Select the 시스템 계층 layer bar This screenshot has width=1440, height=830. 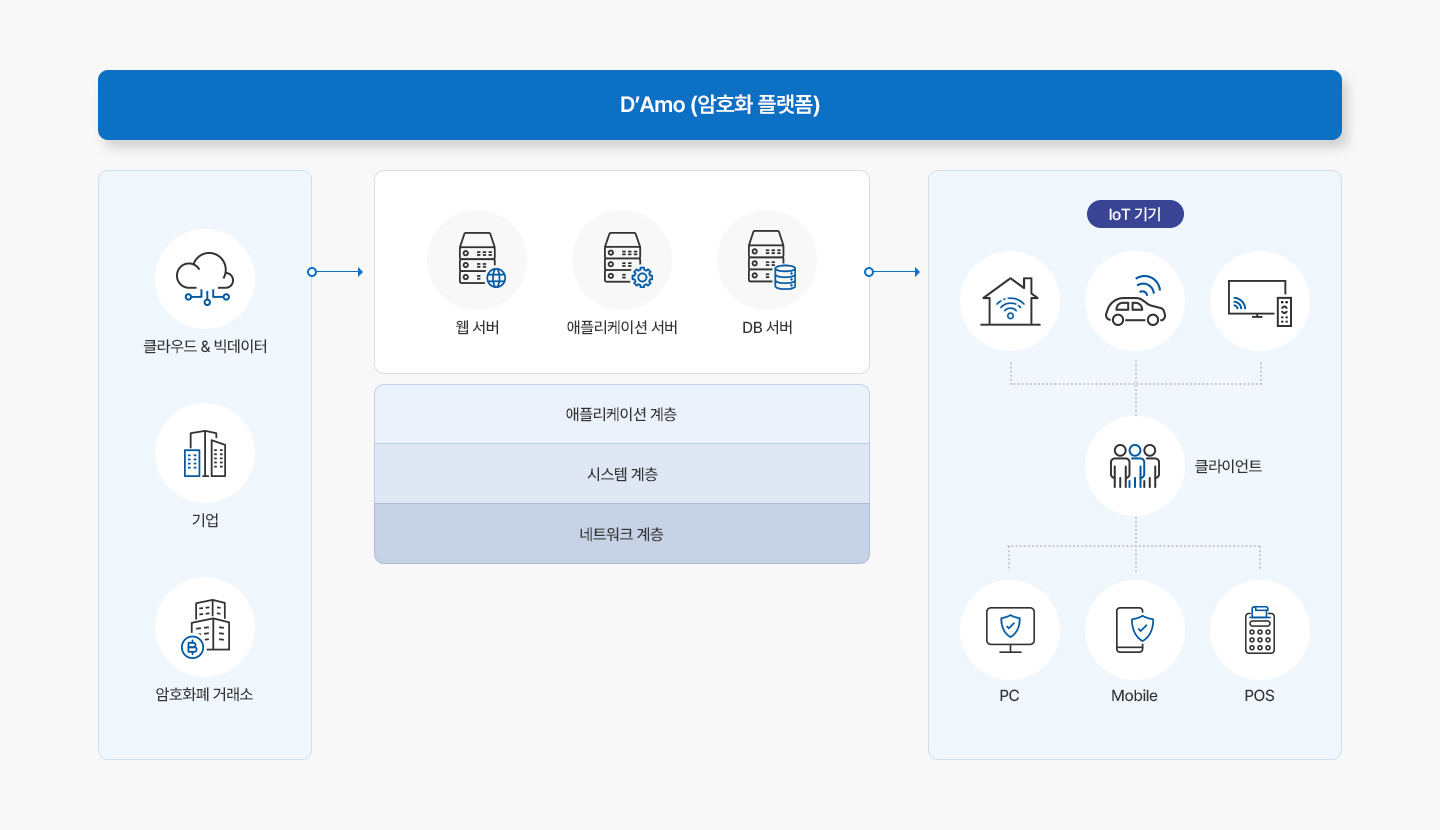(x=622, y=474)
